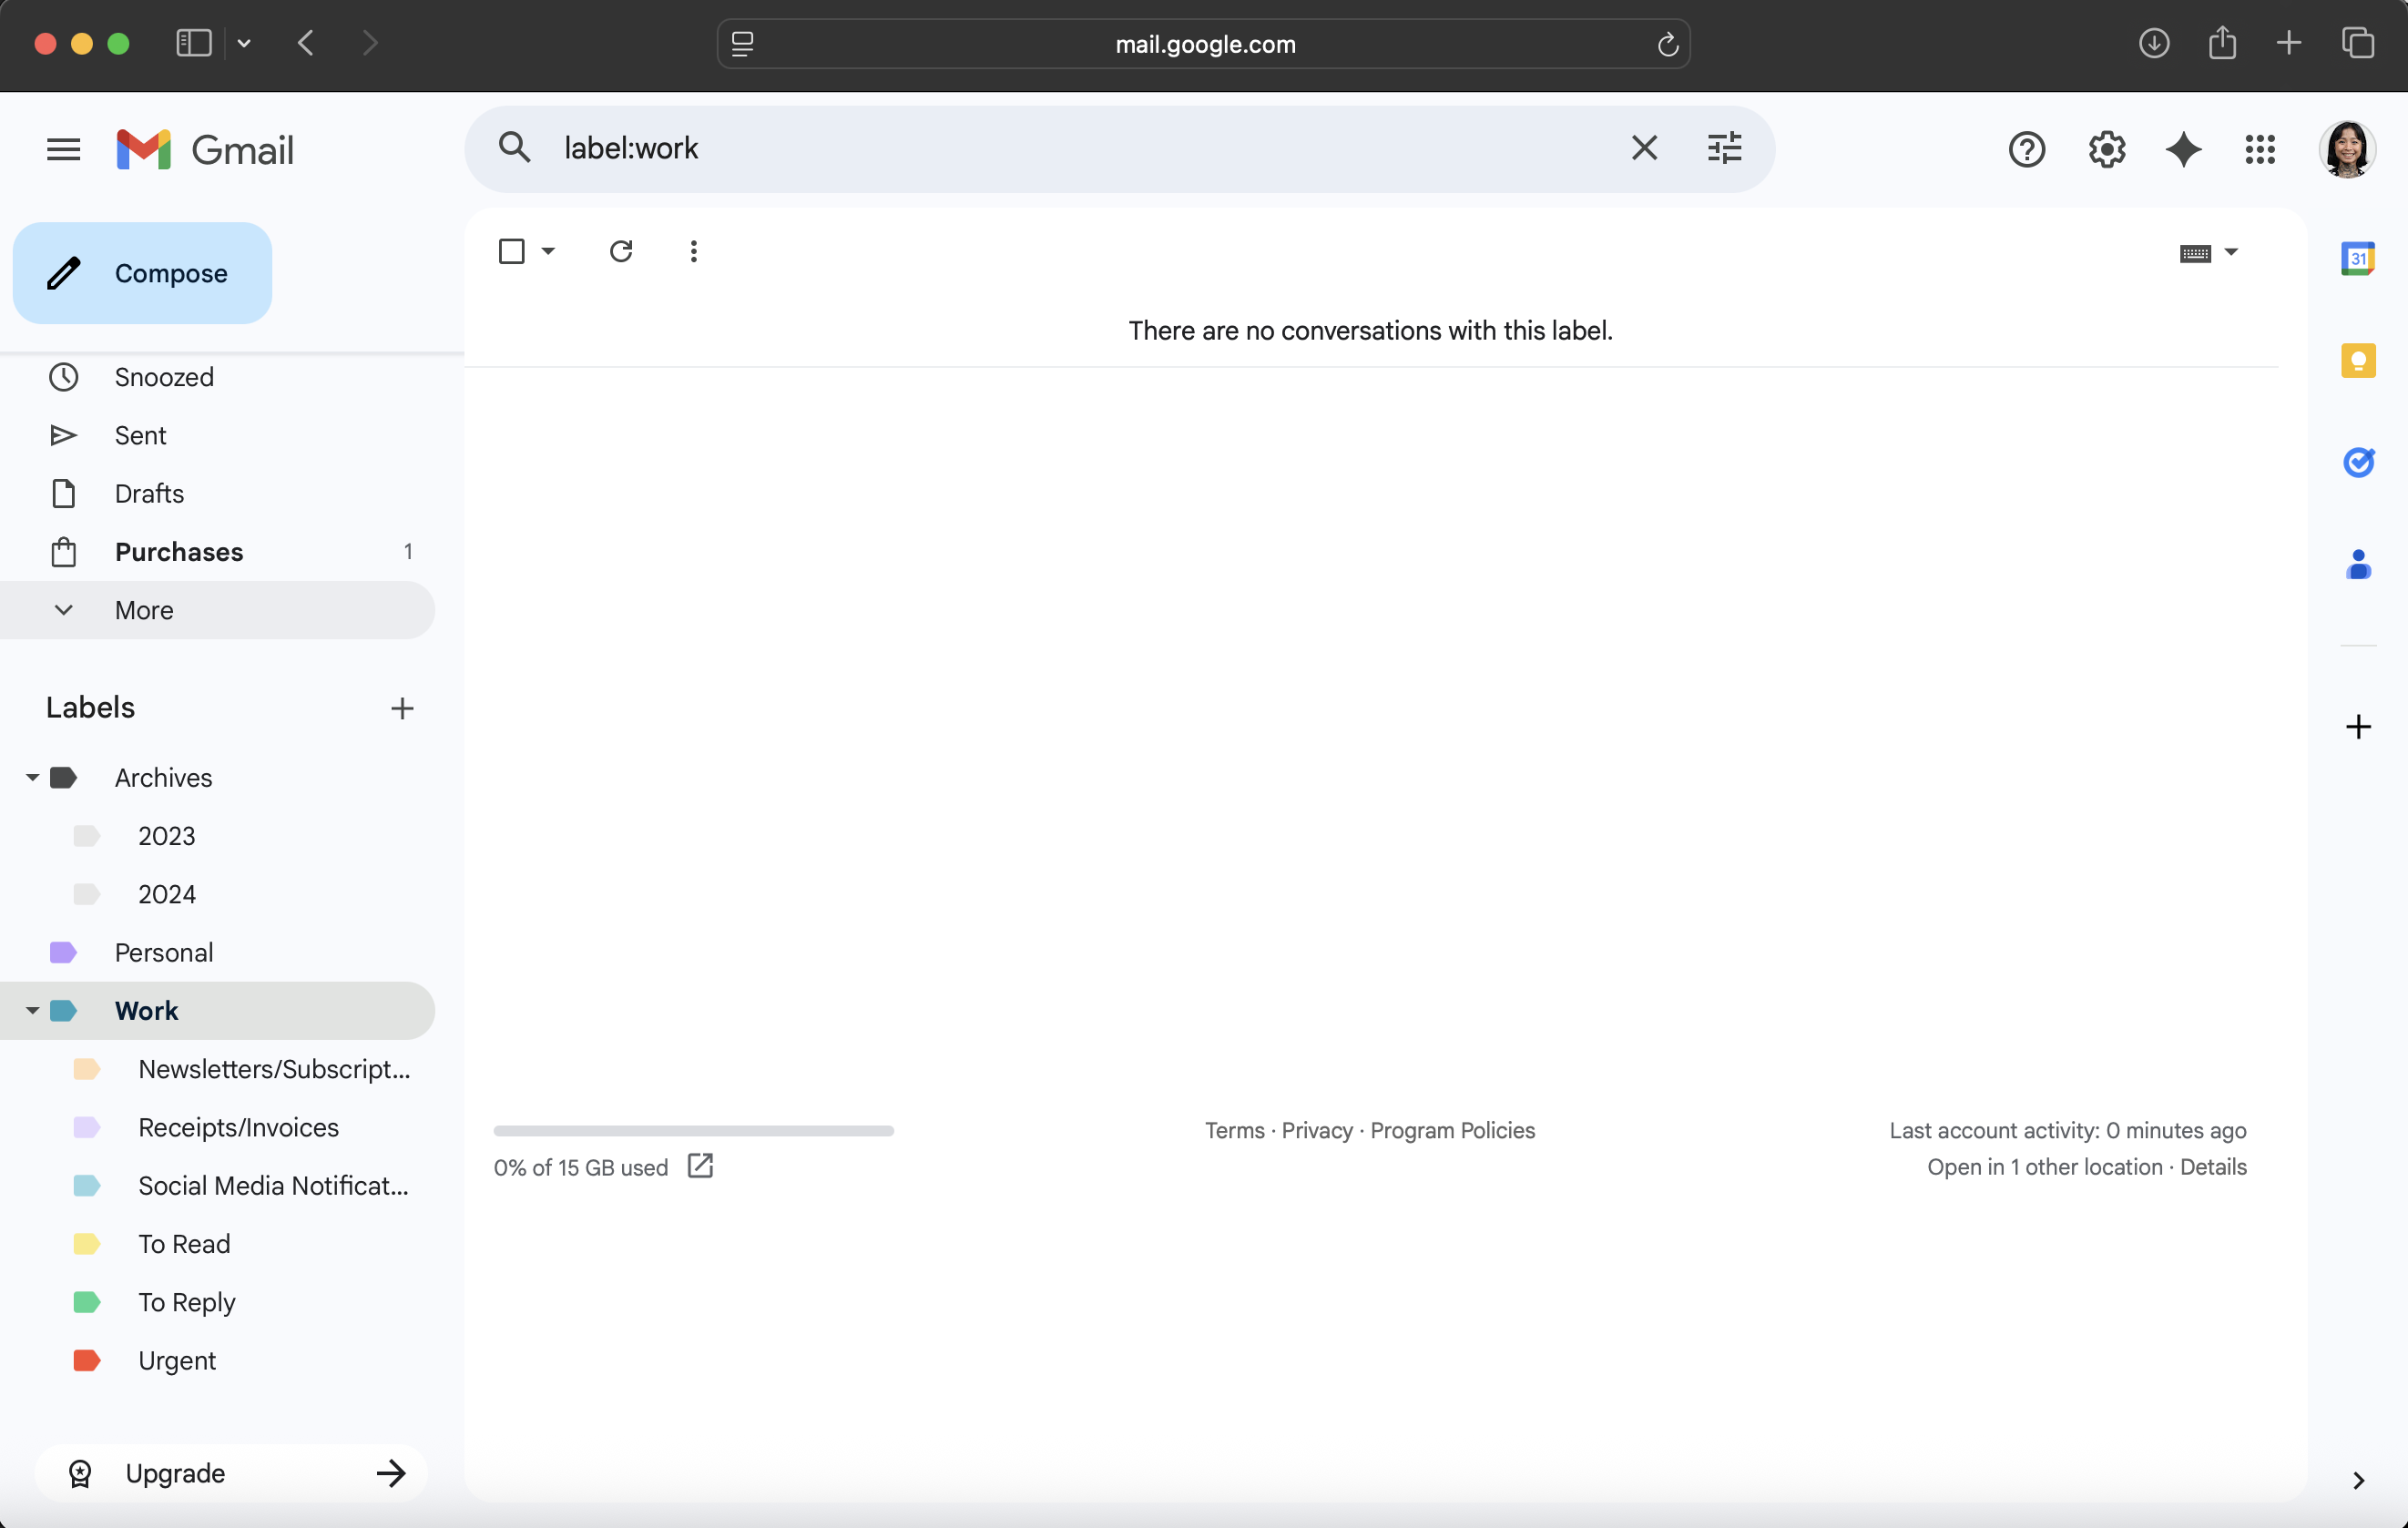Click the refresh icon in toolbar

pos(621,251)
